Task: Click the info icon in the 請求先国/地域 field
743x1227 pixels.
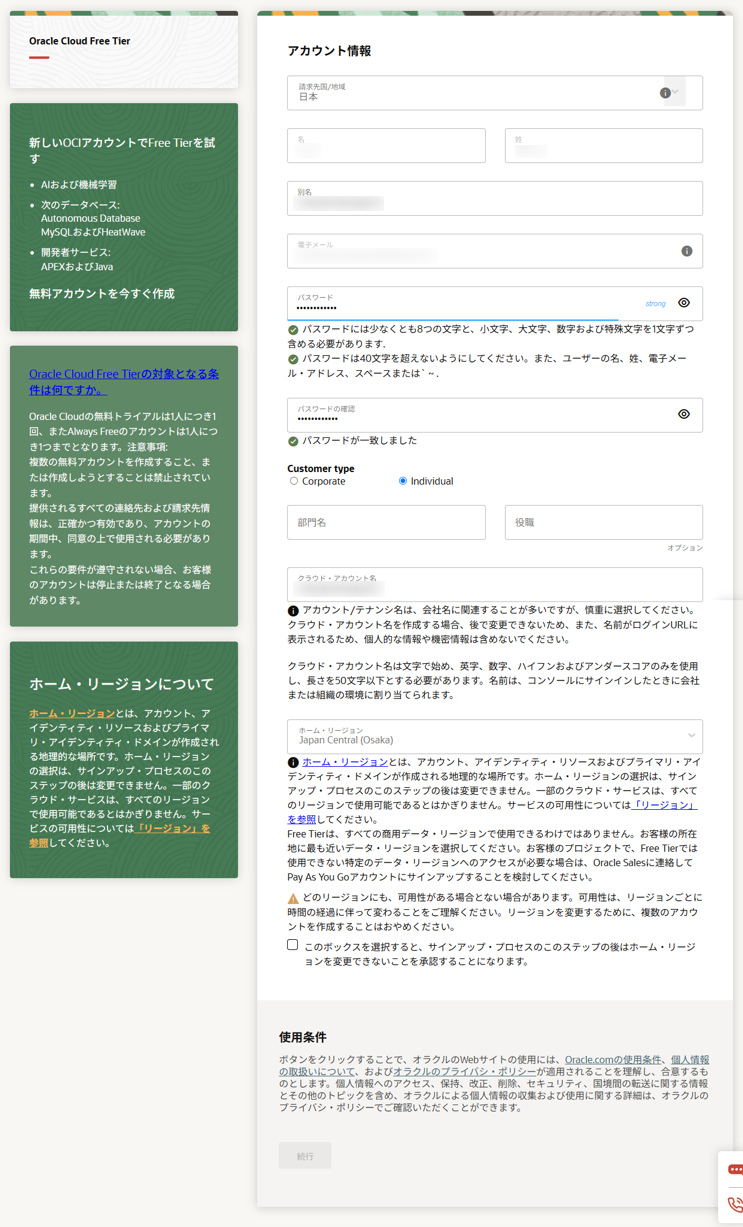Action: [x=665, y=93]
